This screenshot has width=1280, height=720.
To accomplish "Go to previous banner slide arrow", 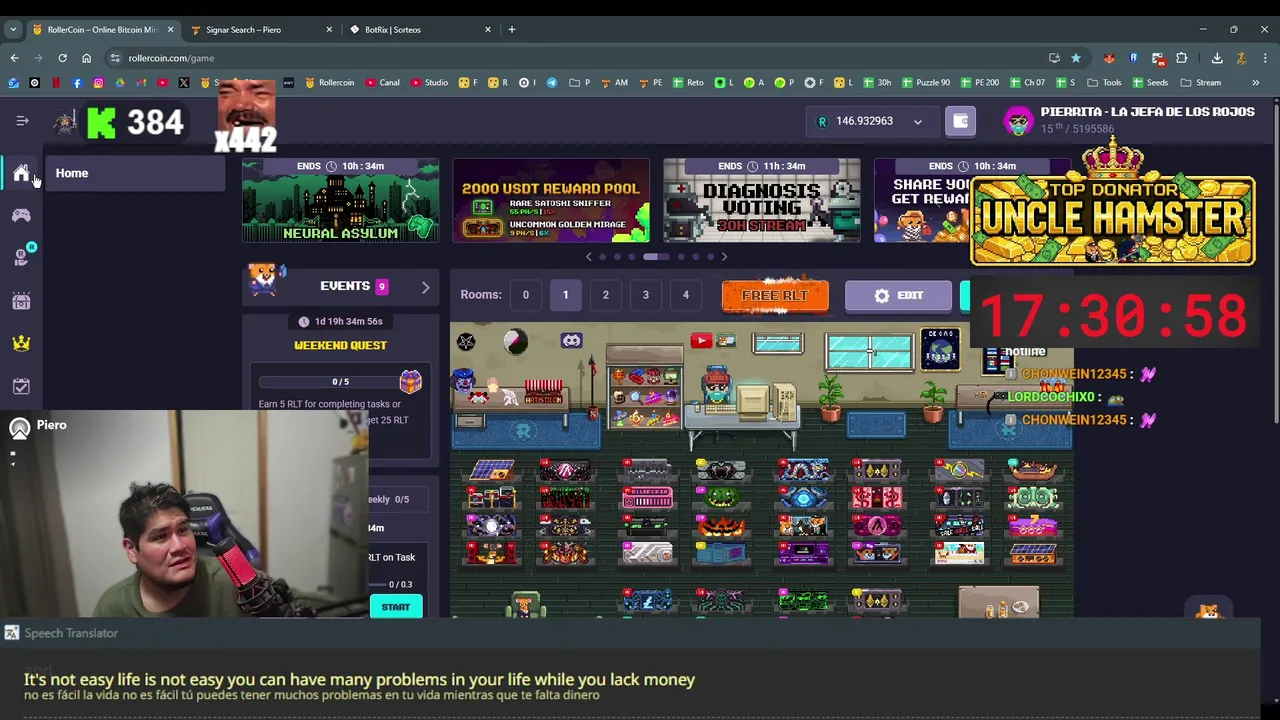I will [588, 257].
